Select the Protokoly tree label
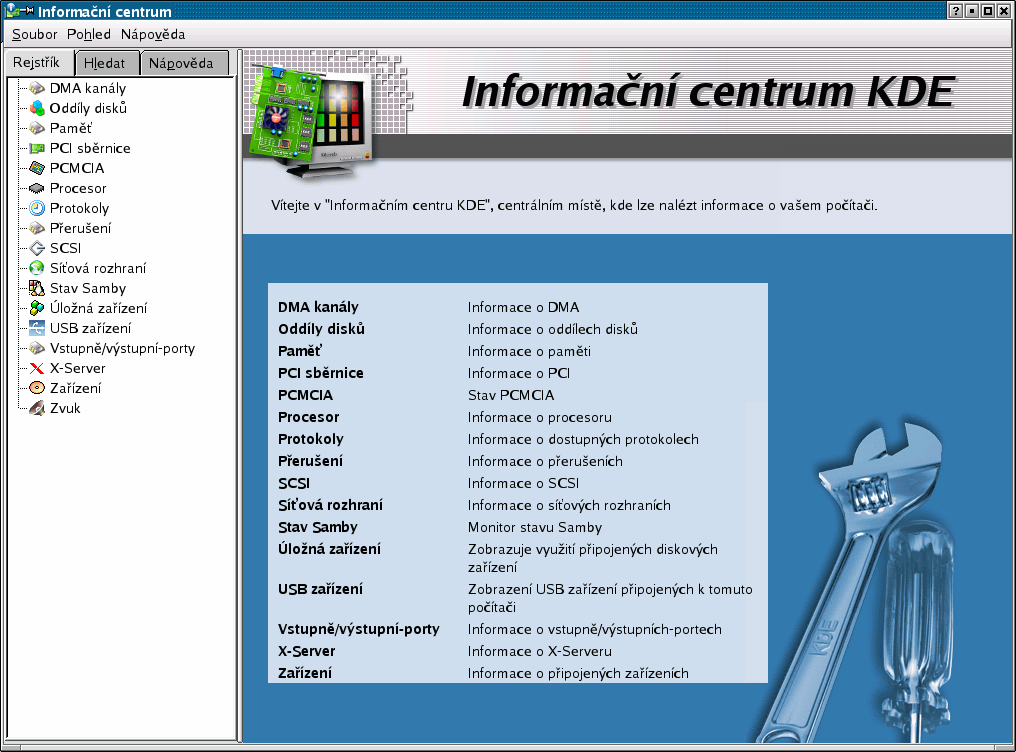The height and width of the screenshot is (752, 1016). (x=80, y=208)
